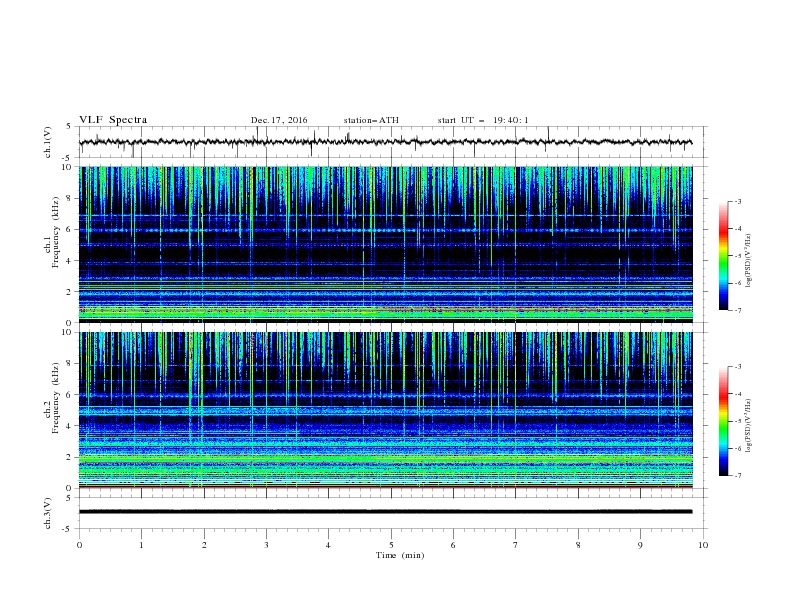
Task: Click the "station=ATH" label
Action: click(371, 120)
